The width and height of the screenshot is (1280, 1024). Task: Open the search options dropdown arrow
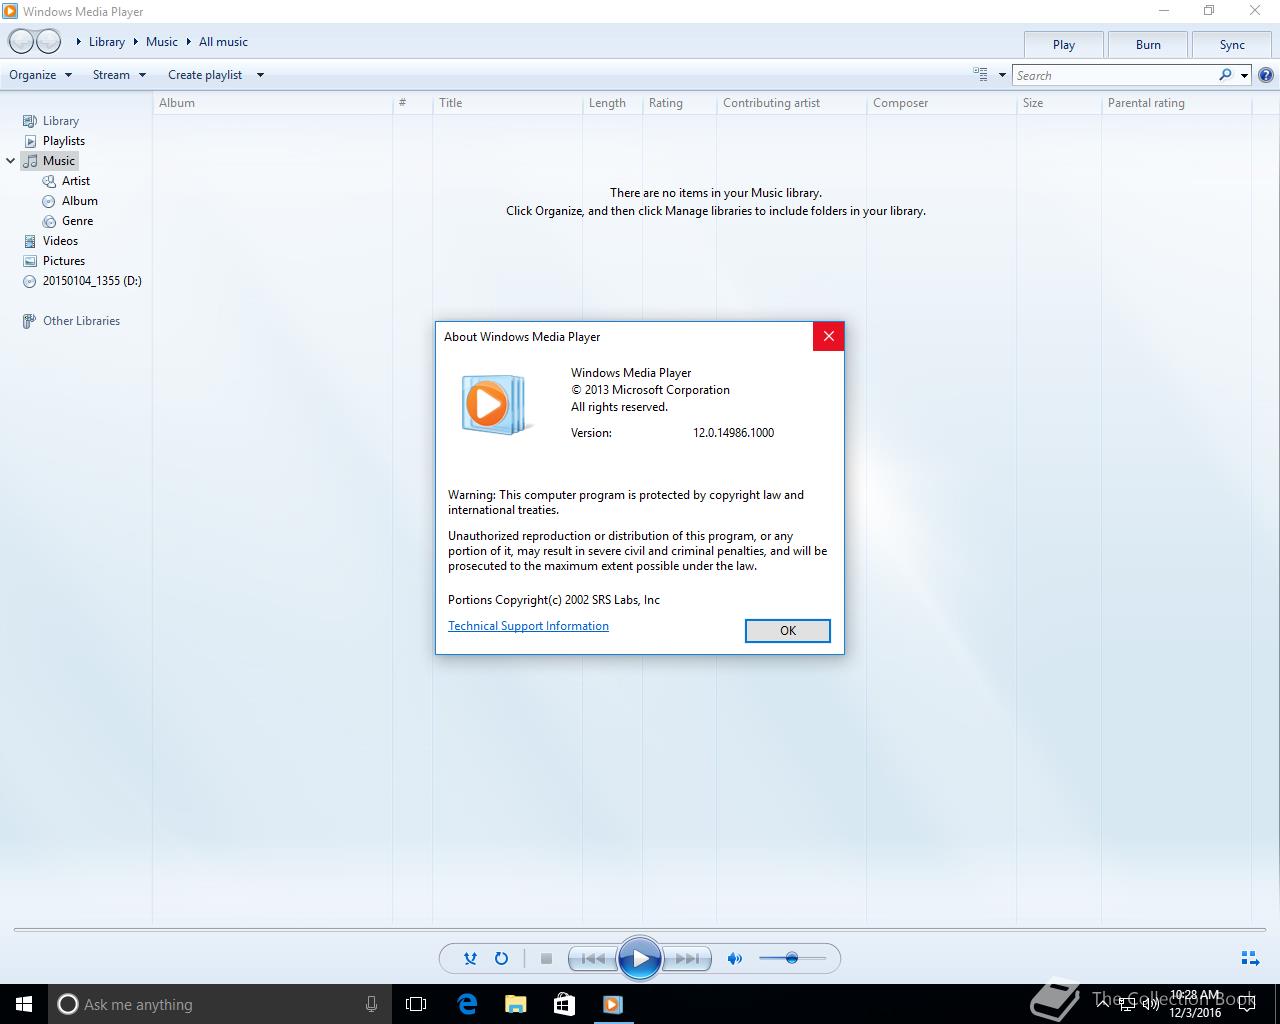point(1244,75)
